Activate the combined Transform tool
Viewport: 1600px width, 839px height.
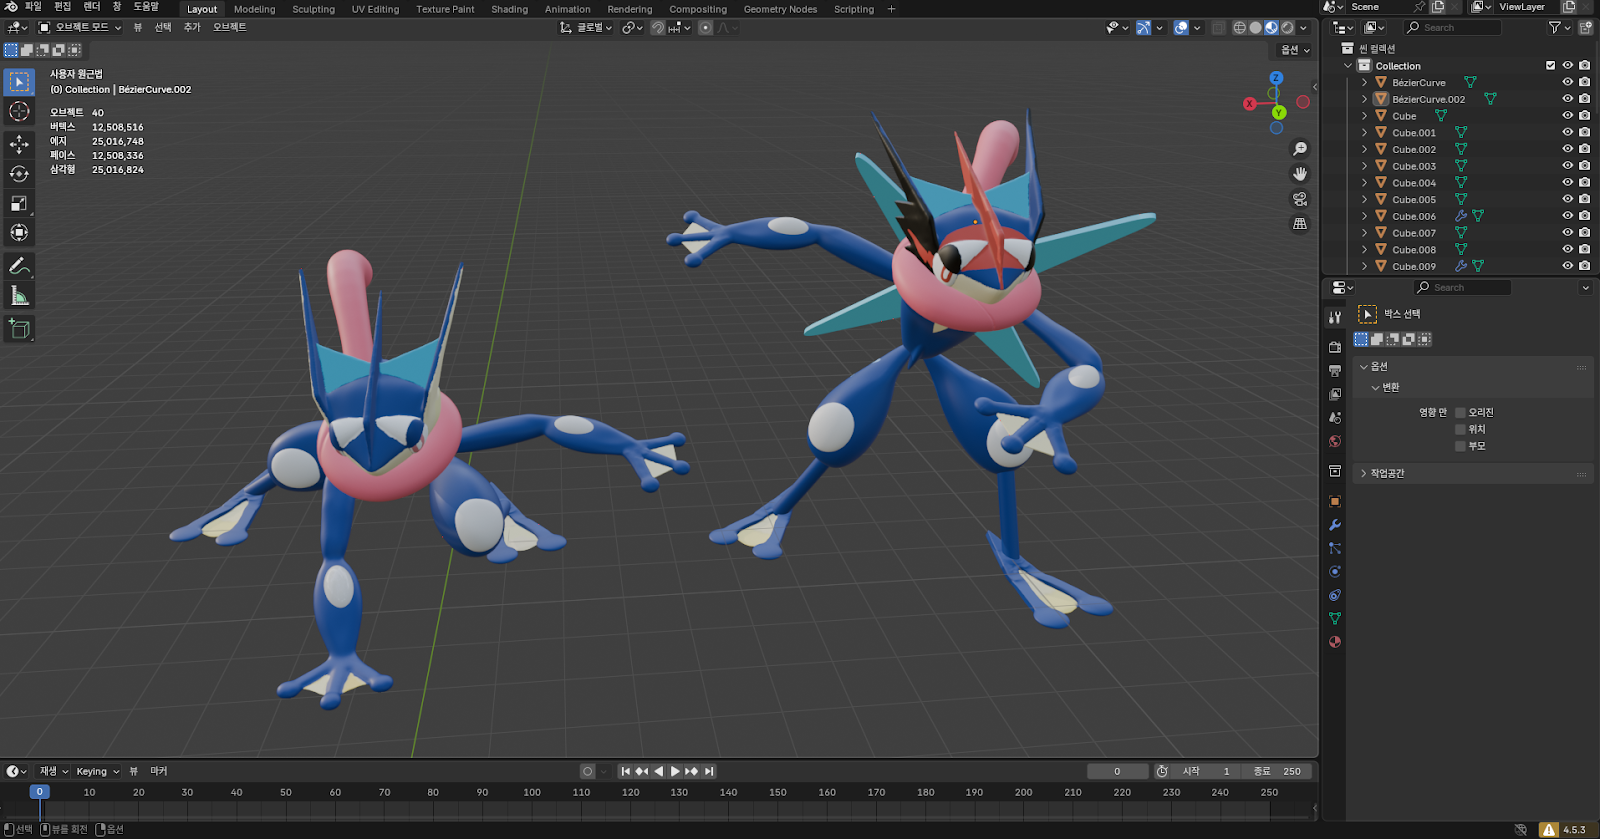[x=19, y=233]
